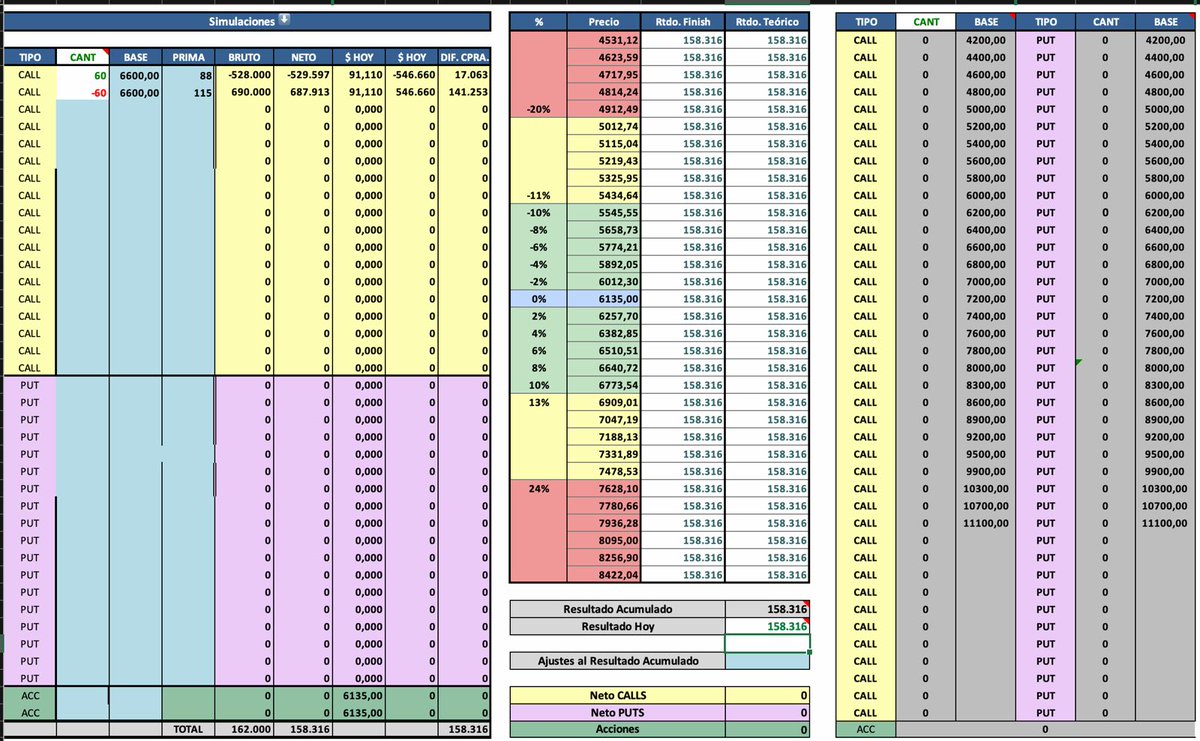Click the Resultado Hoy label
The height and width of the screenshot is (741, 1200).
618,626
